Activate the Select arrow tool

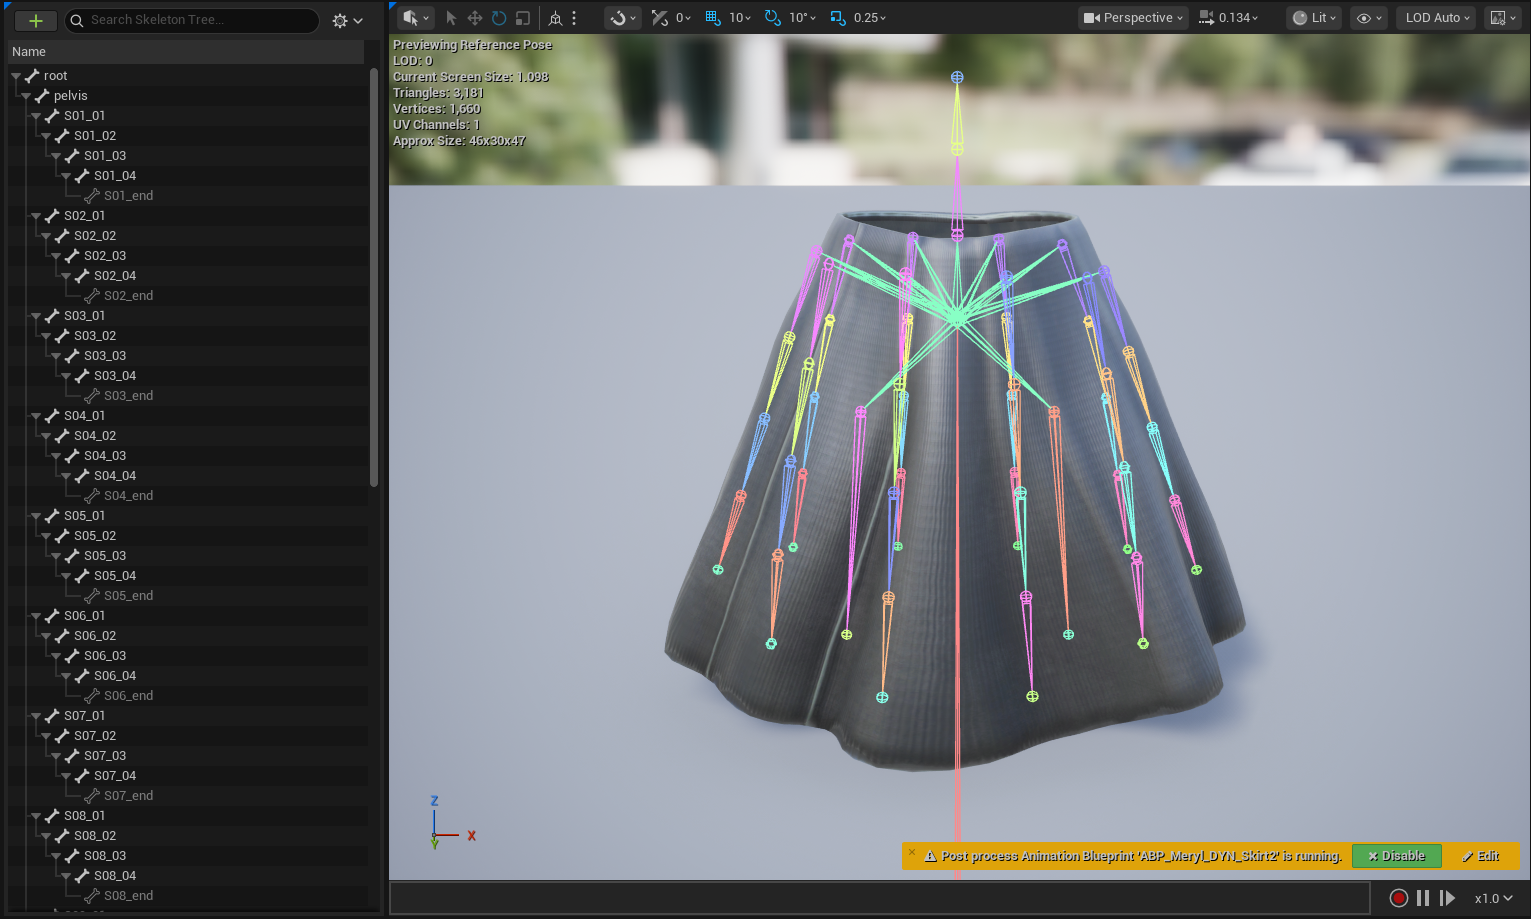451,18
